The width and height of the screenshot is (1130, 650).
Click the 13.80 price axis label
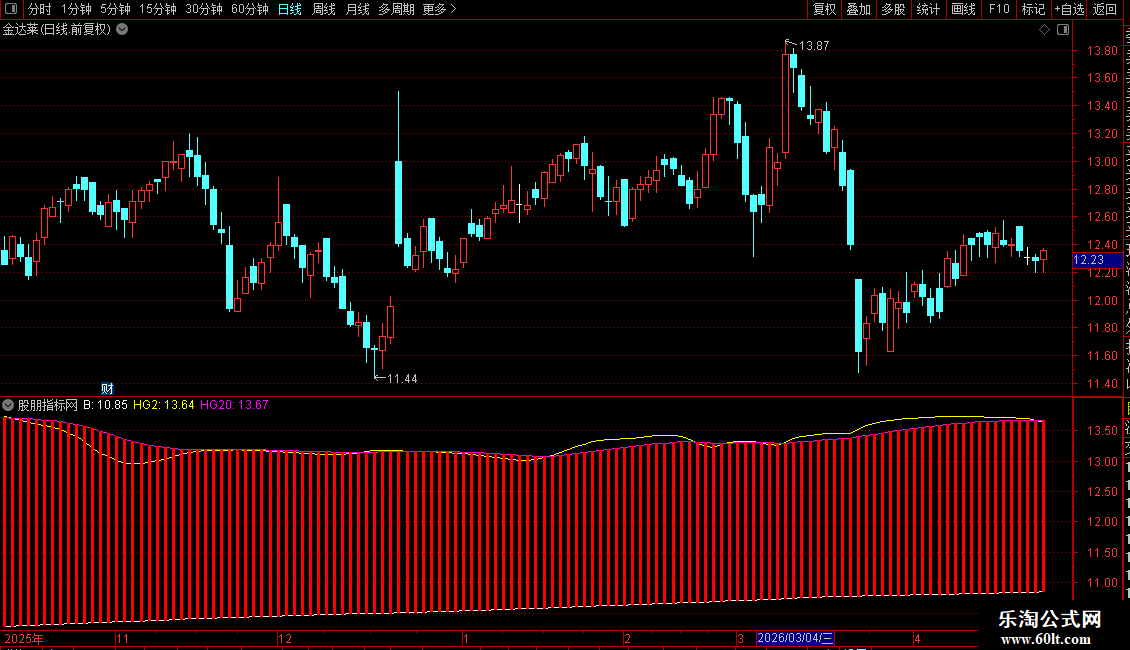point(1102,51)
